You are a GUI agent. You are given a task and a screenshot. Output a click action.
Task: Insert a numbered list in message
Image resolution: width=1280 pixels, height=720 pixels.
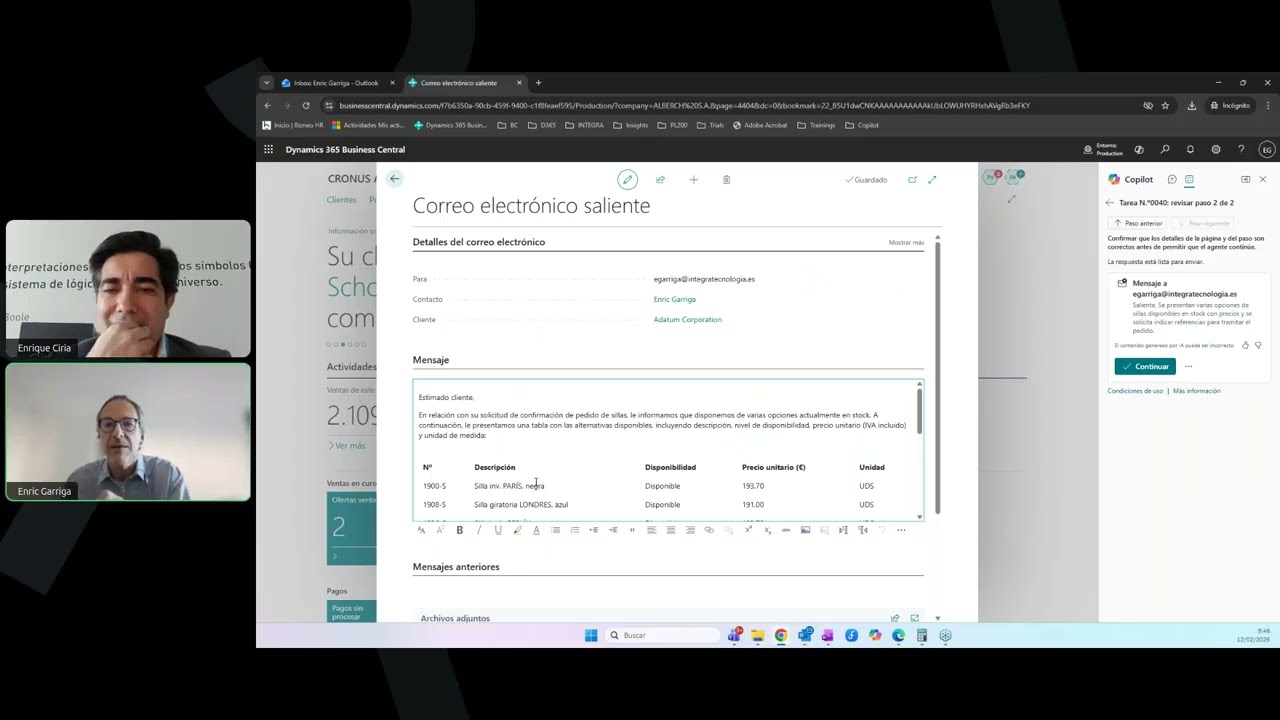point(574,530)
